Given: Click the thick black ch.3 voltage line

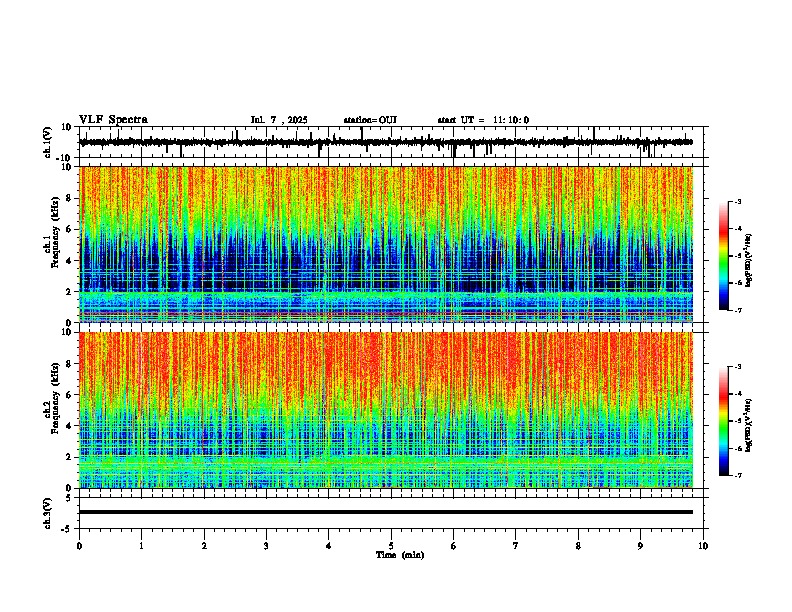Looking at the screenshot, I should [x=386, y=512].
